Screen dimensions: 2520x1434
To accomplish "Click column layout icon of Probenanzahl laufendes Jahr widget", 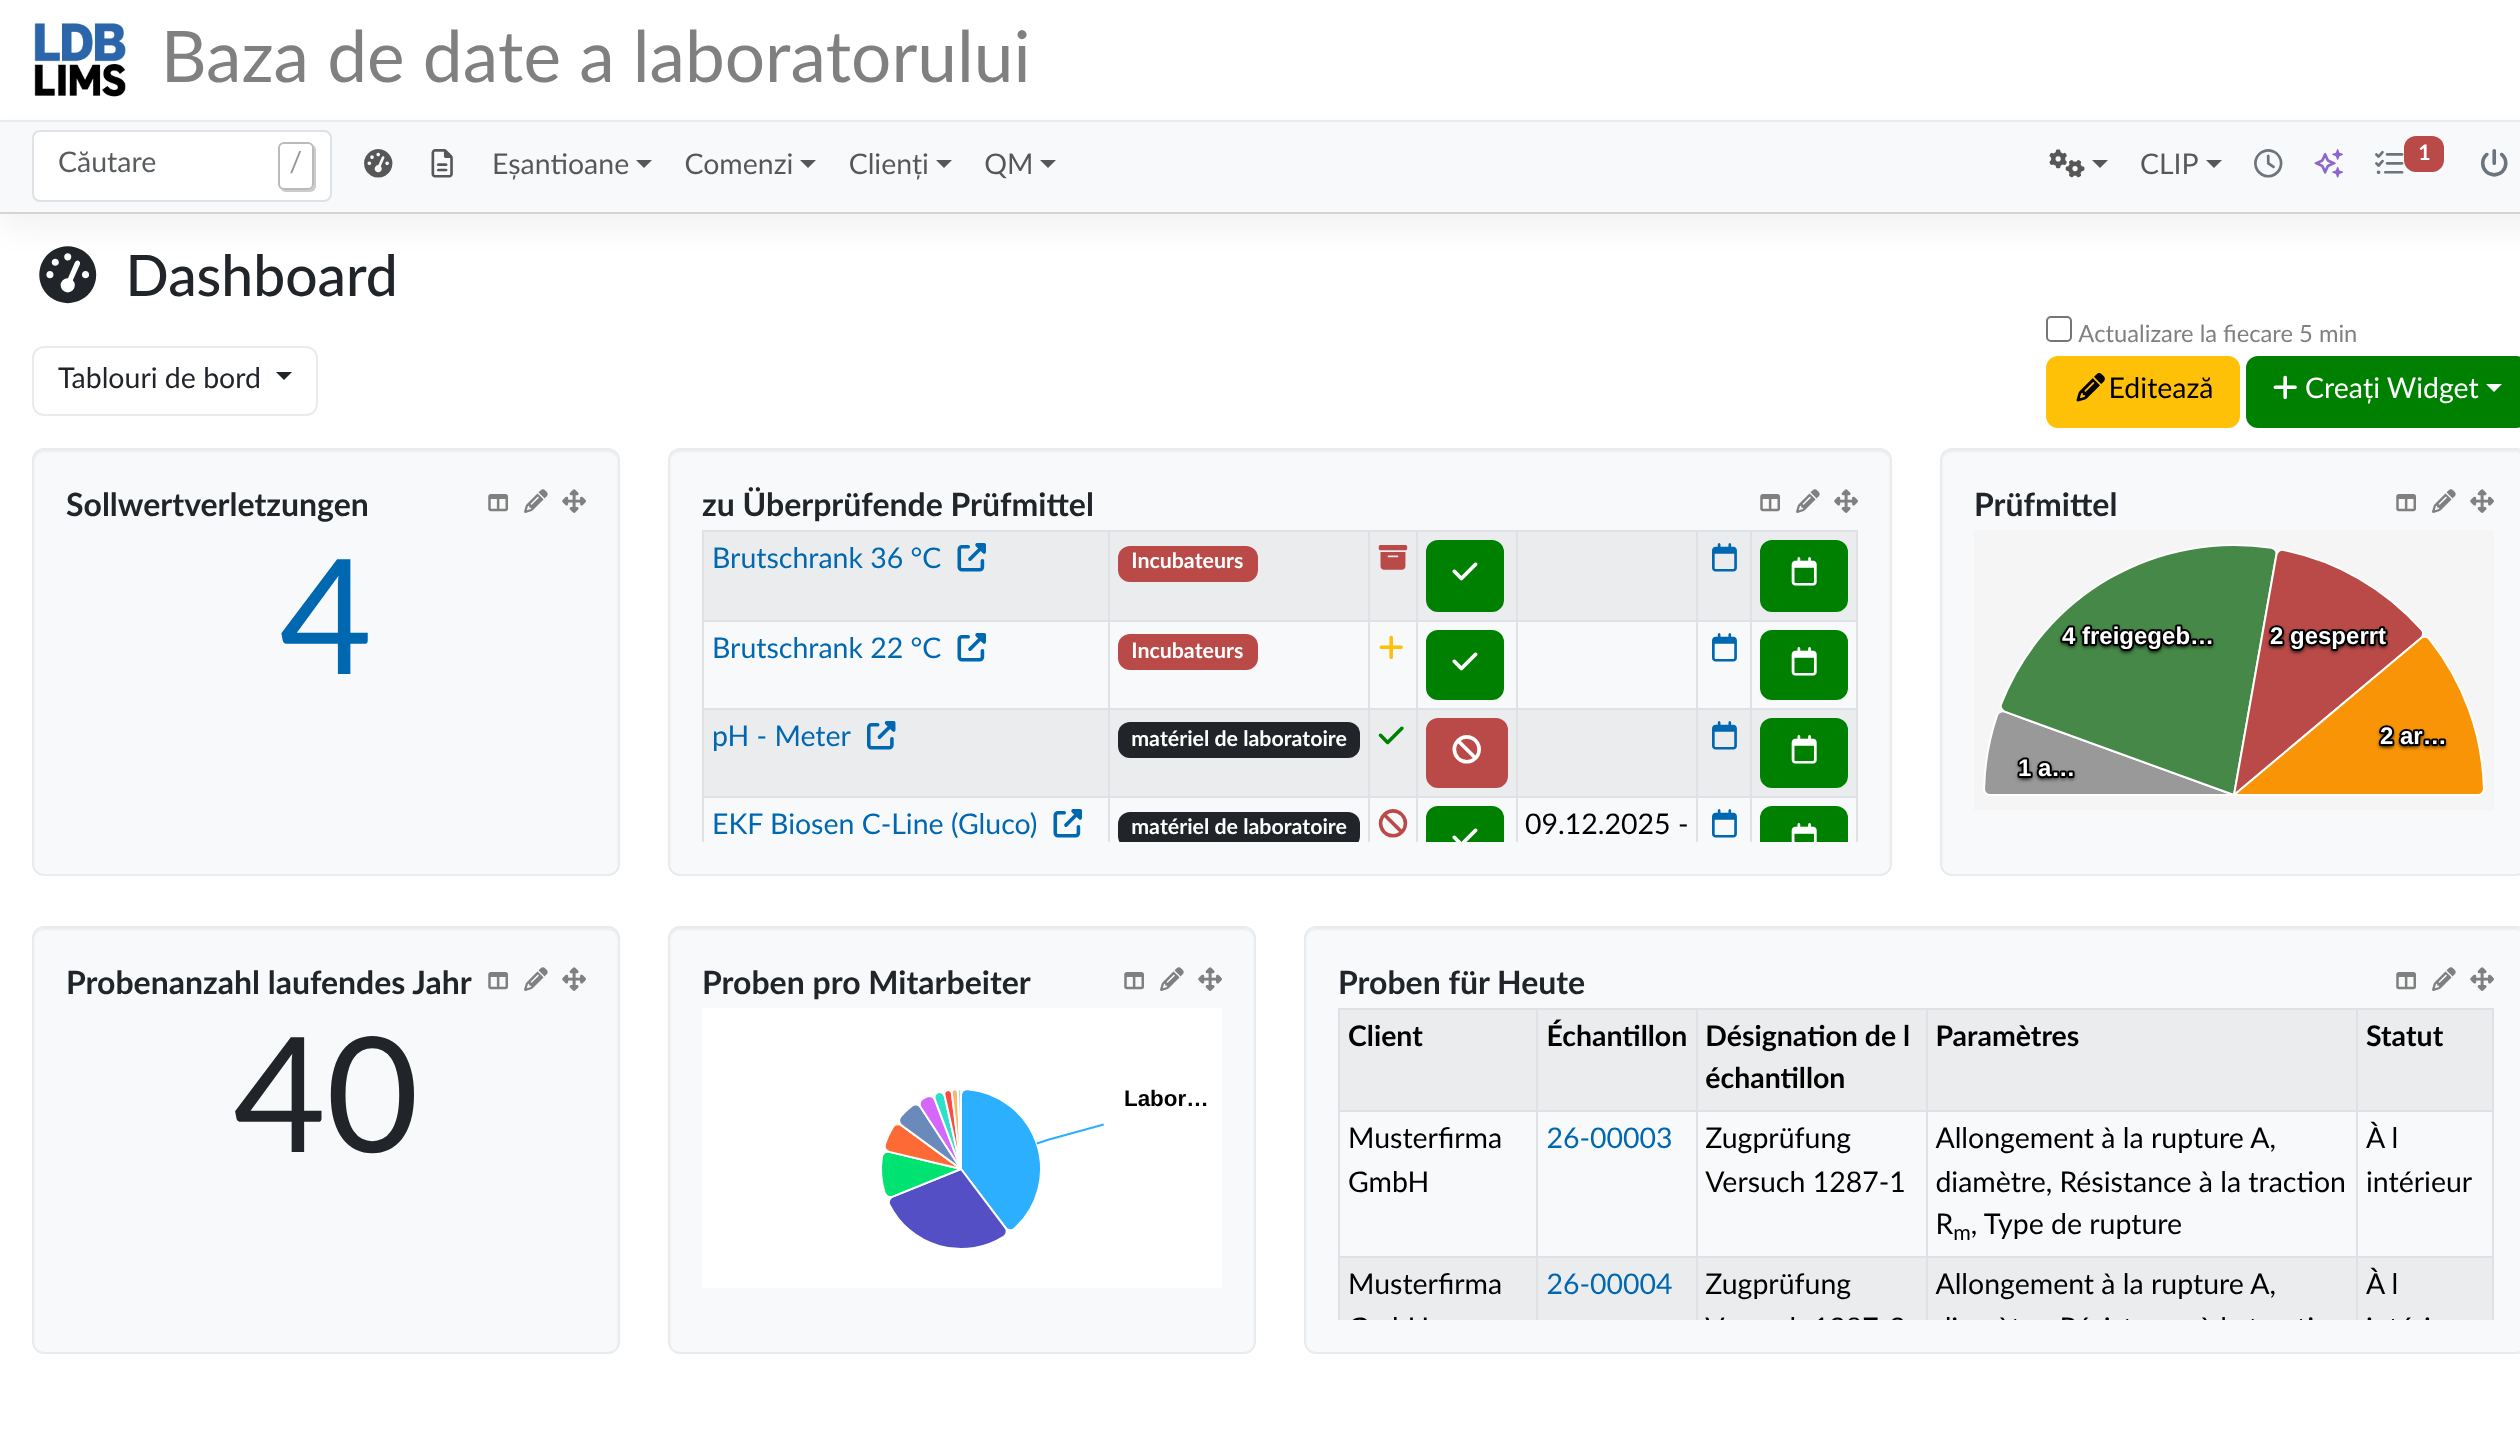I will [x=498, y=980].
